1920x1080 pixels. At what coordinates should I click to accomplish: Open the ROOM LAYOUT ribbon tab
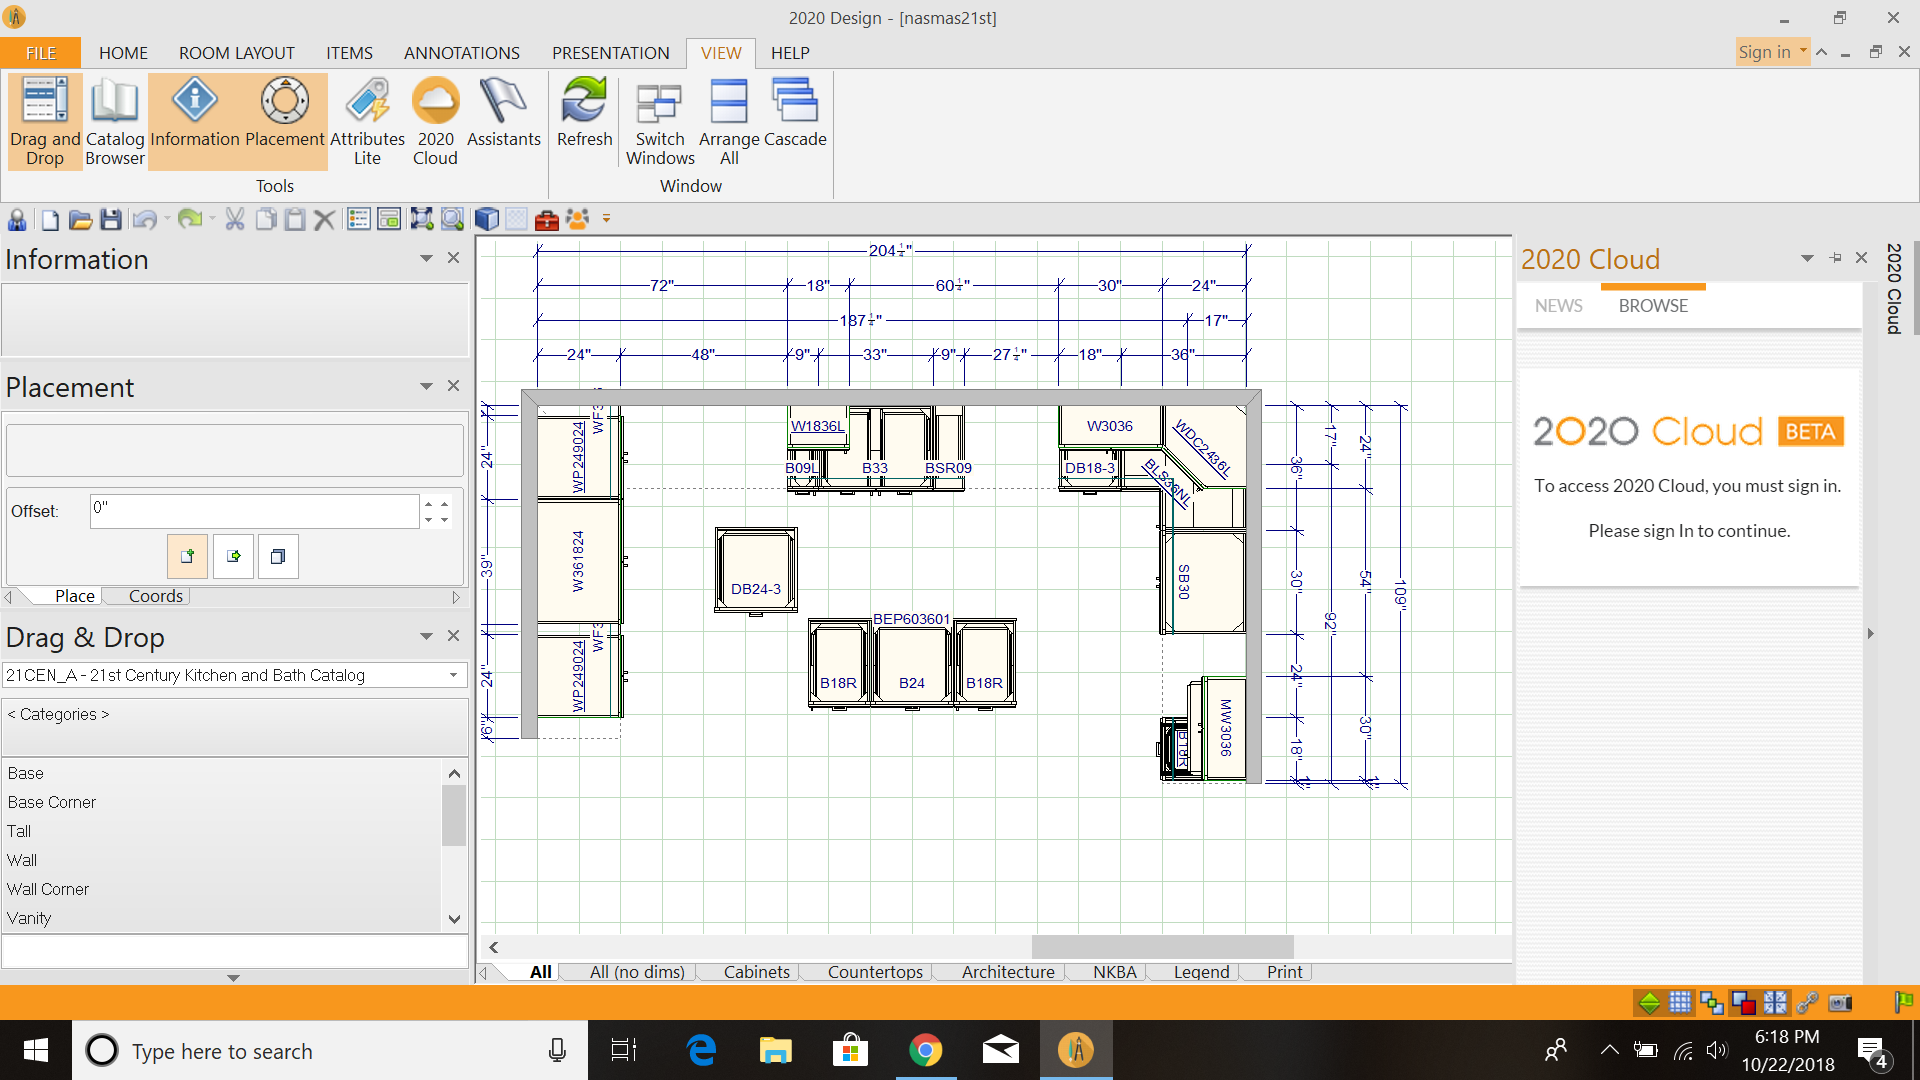pyautogui.click(x=236, y=53)
